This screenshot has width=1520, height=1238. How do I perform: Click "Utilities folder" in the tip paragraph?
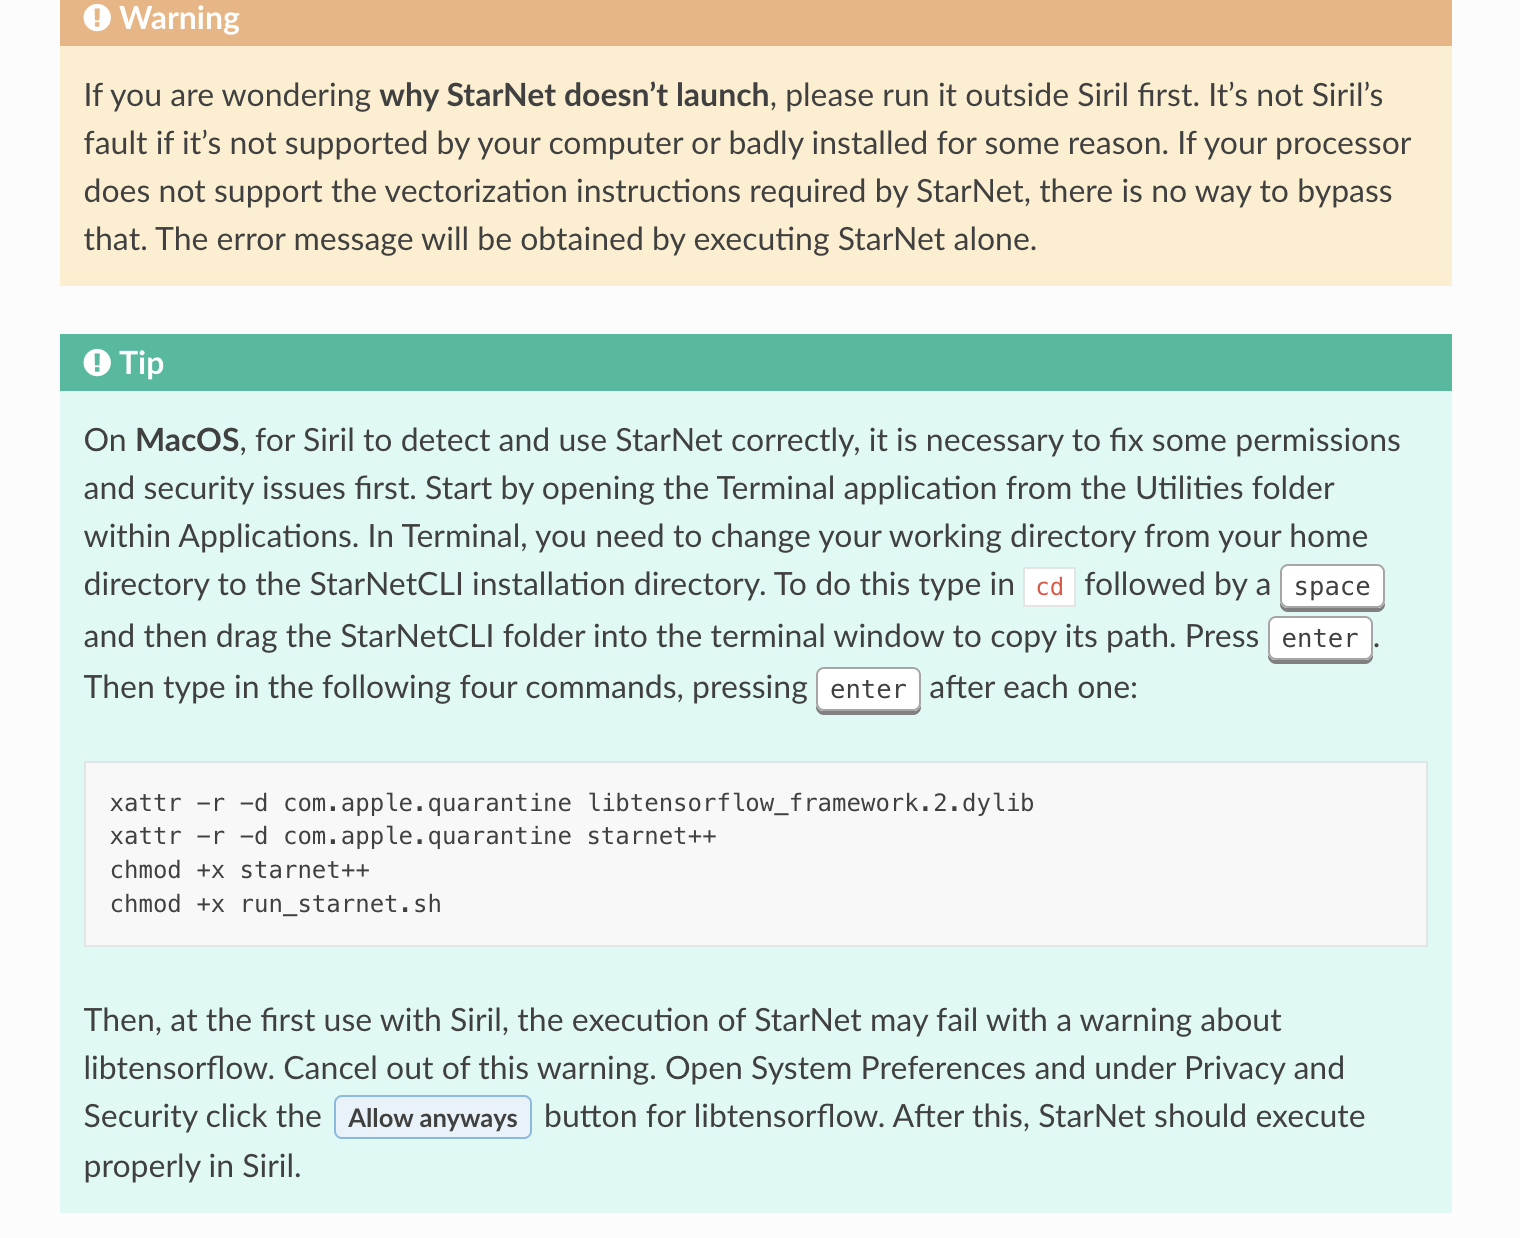tap(1234, 488)
